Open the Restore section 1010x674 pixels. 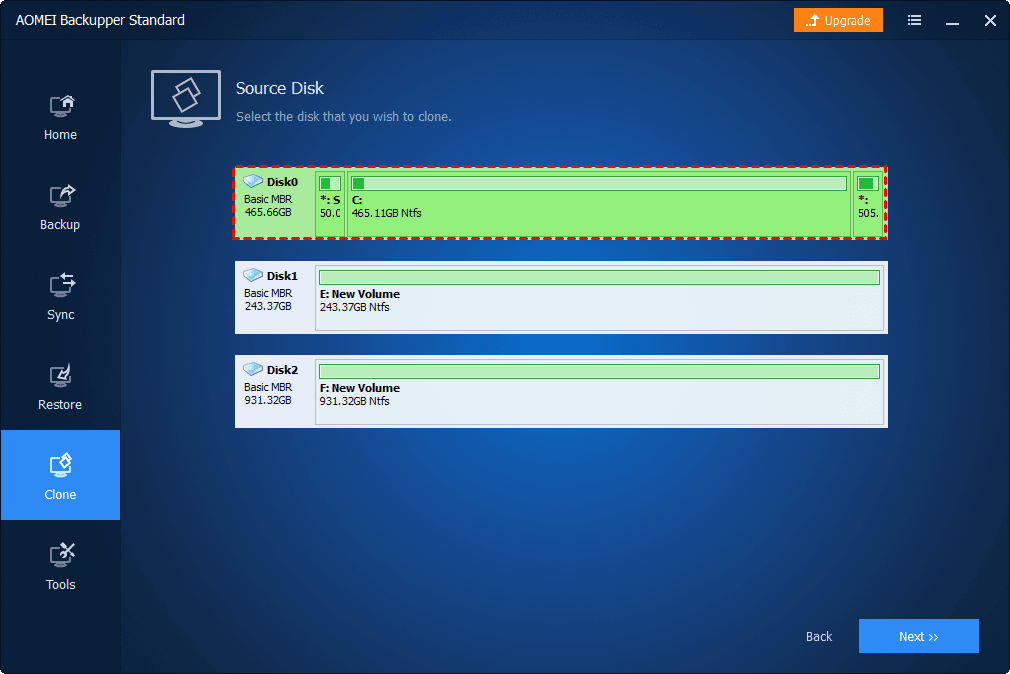60,388
